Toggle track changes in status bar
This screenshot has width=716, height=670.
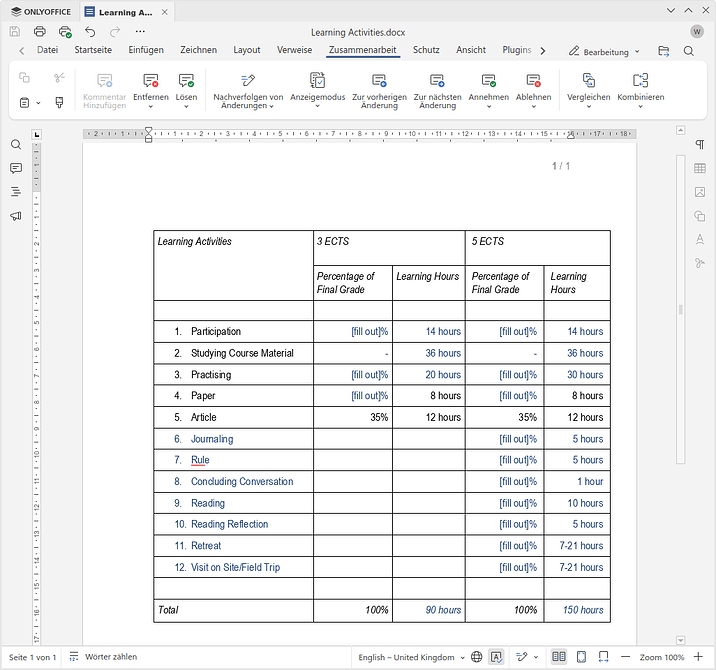[x=522, y=657]
